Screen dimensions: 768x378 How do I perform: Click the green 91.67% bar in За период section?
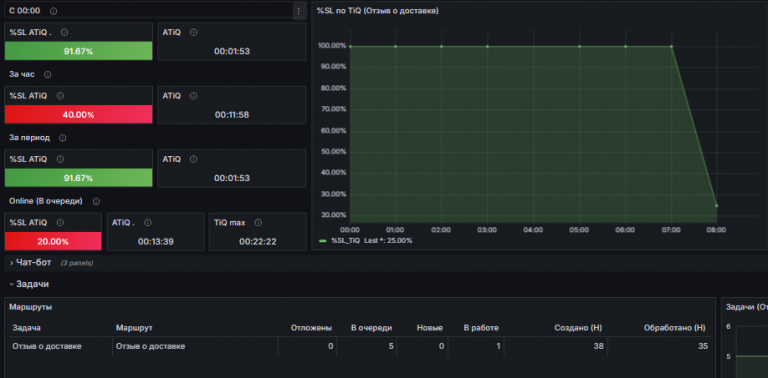click(78, 178)
